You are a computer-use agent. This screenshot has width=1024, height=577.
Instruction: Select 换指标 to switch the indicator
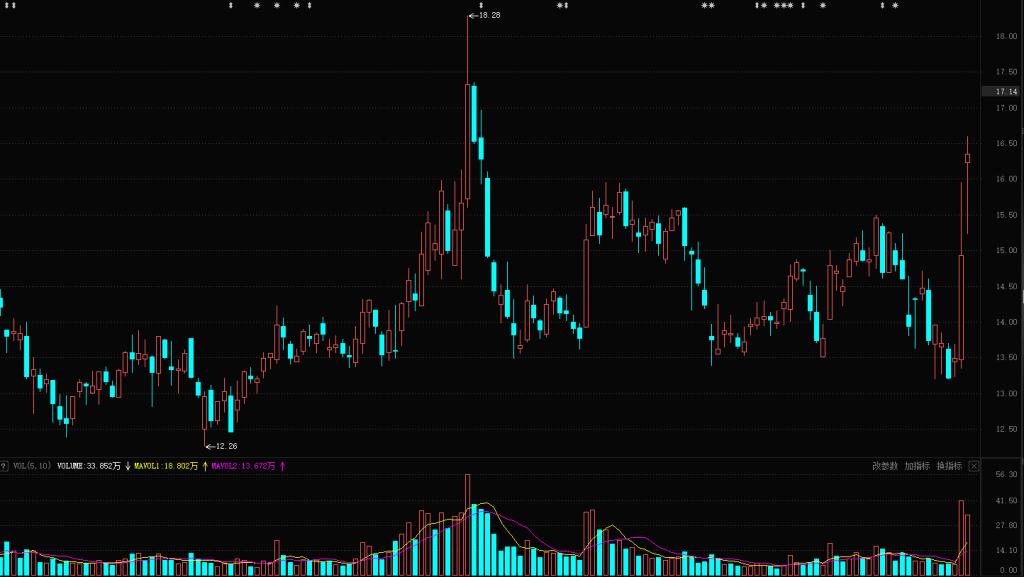[x=949, y=466]
